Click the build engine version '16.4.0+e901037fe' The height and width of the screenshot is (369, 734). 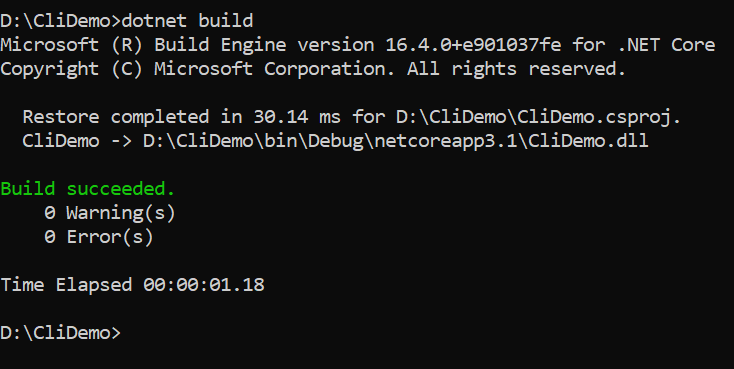pos(473,45)
